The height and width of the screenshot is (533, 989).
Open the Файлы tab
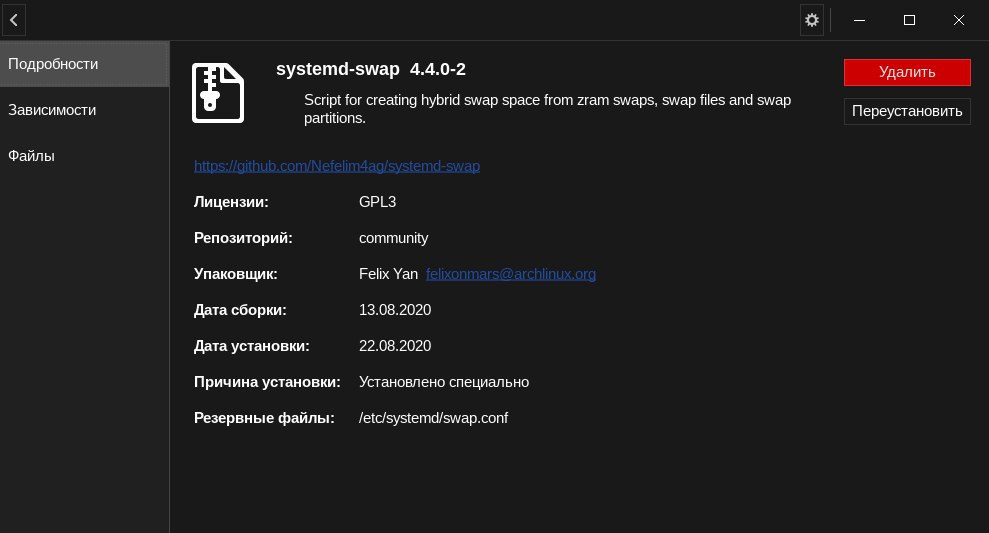[x=85, y=156]
